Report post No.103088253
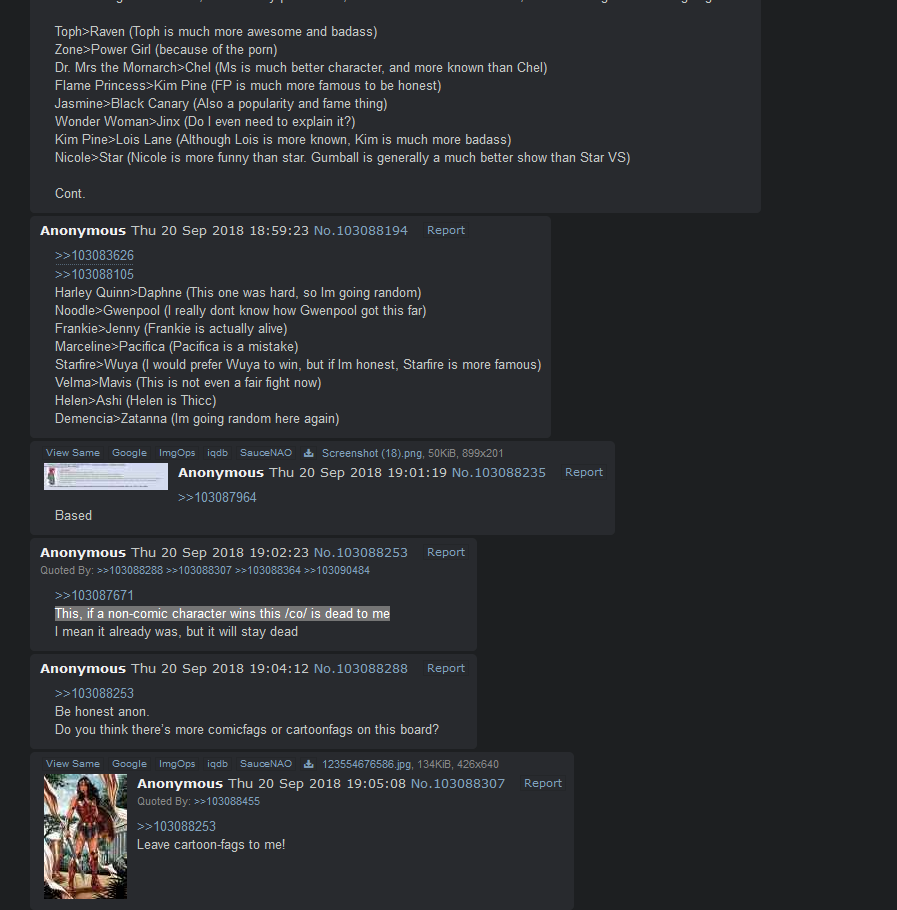The width and height of the screenshot is (897, 910). point(446,552)
